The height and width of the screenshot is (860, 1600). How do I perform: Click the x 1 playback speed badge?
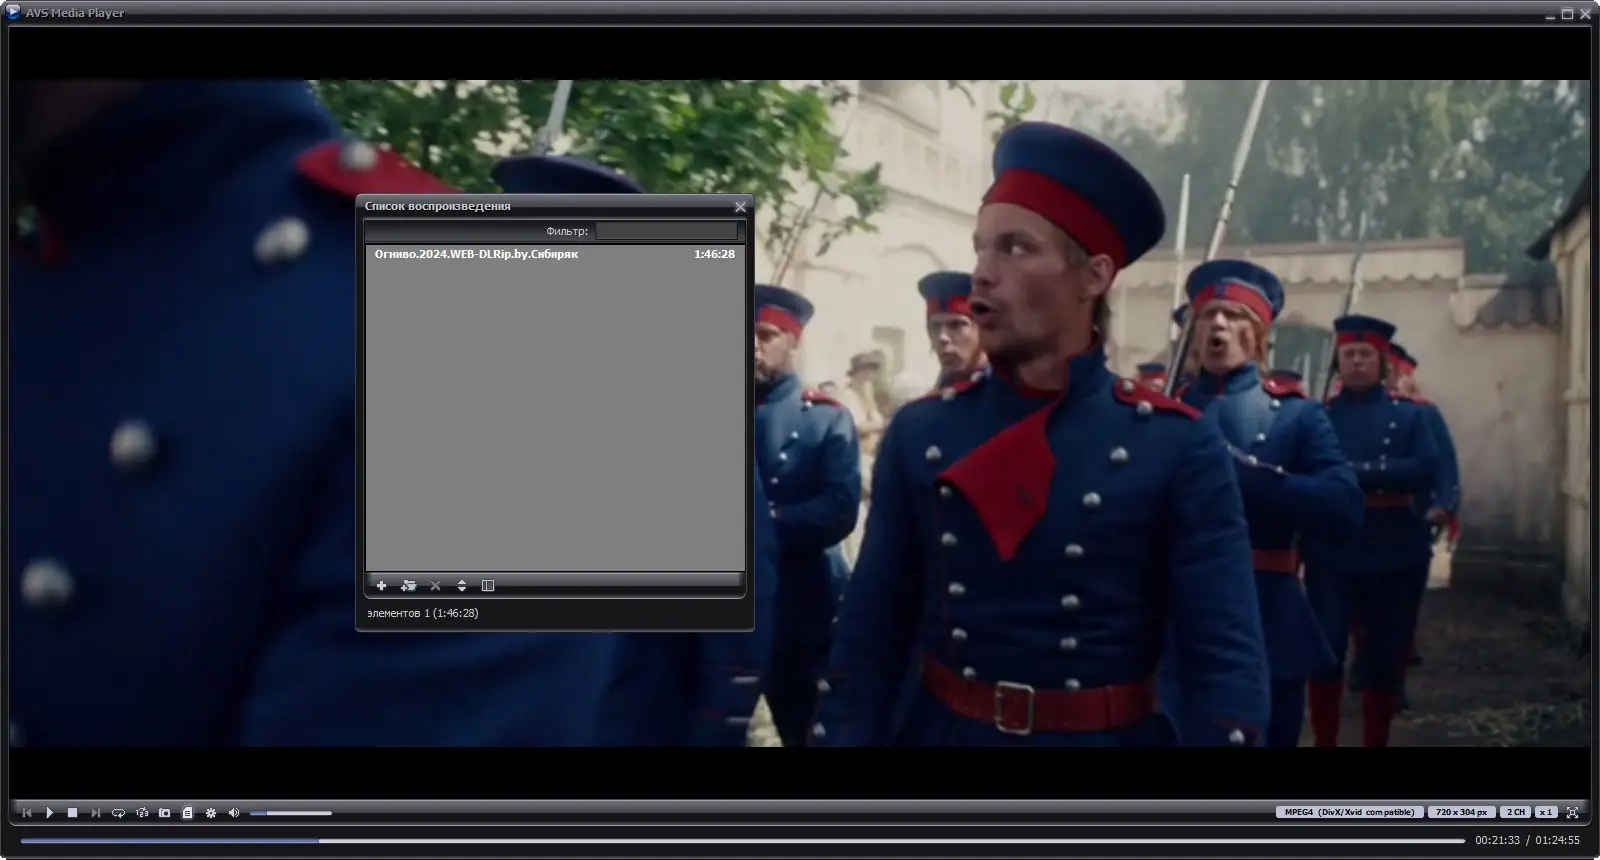1546,812
